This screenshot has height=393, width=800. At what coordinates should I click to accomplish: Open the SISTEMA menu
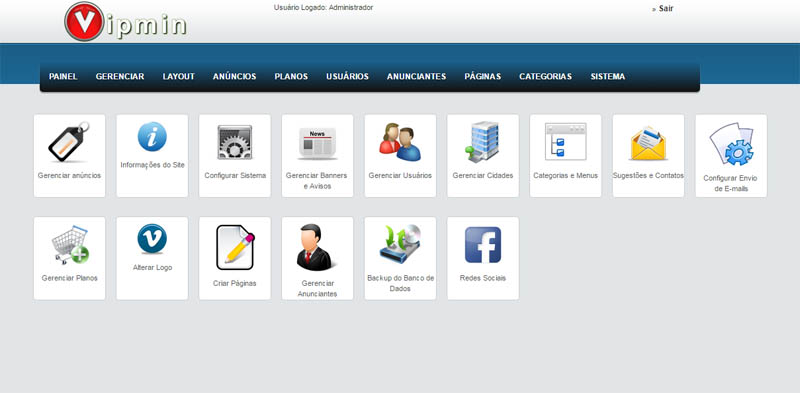(608, 77)
